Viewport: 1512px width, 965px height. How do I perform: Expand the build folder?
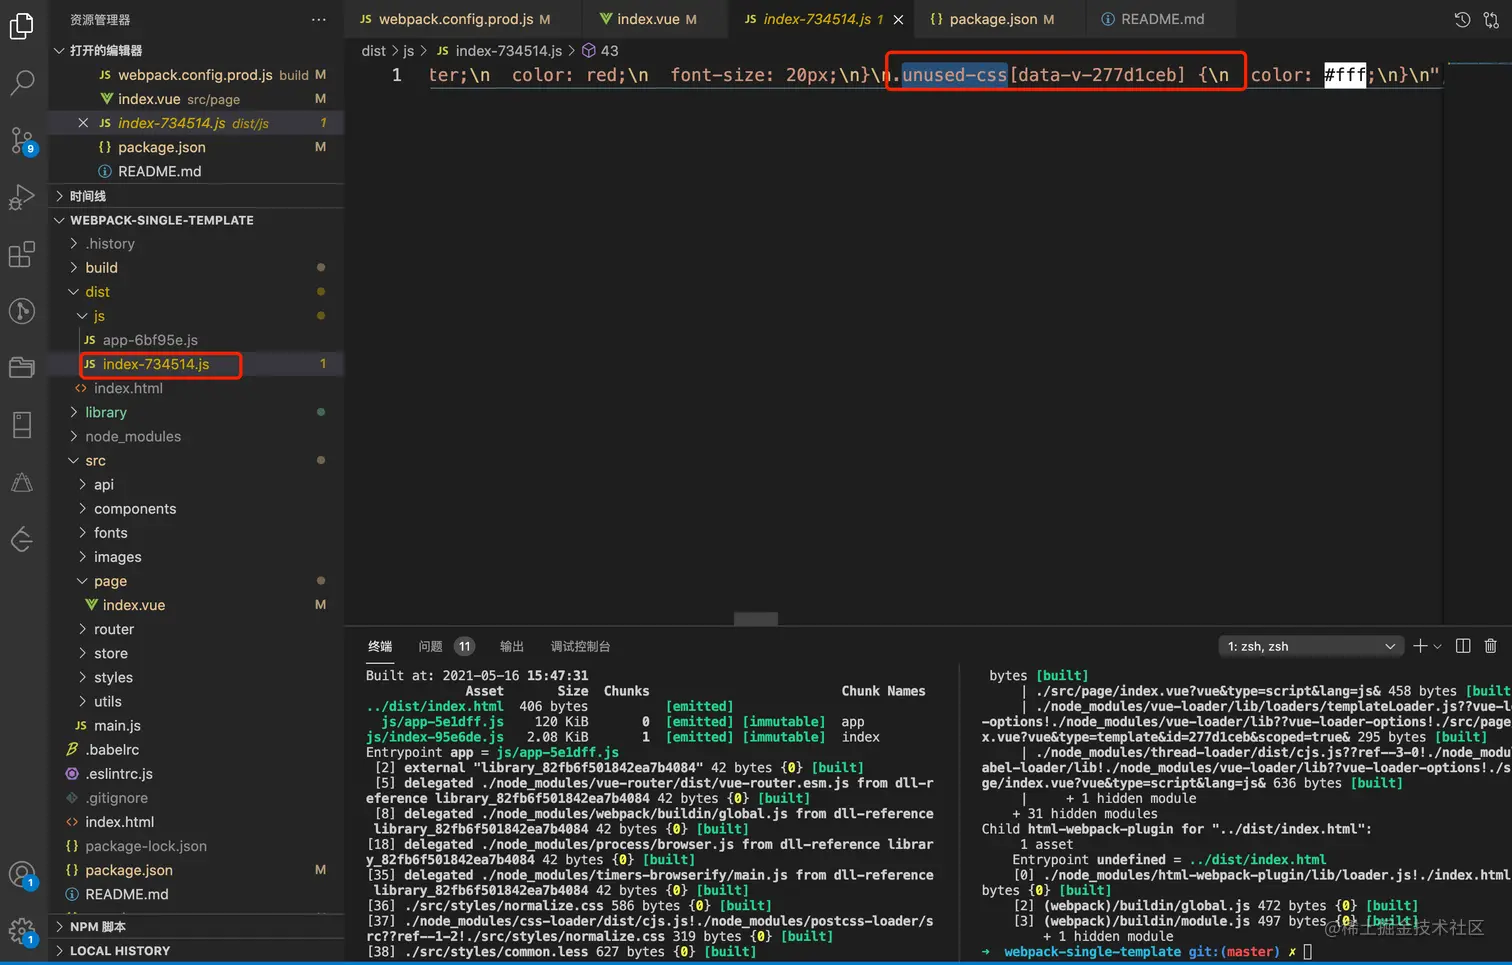pyautogui.click(x=197, y=267)
